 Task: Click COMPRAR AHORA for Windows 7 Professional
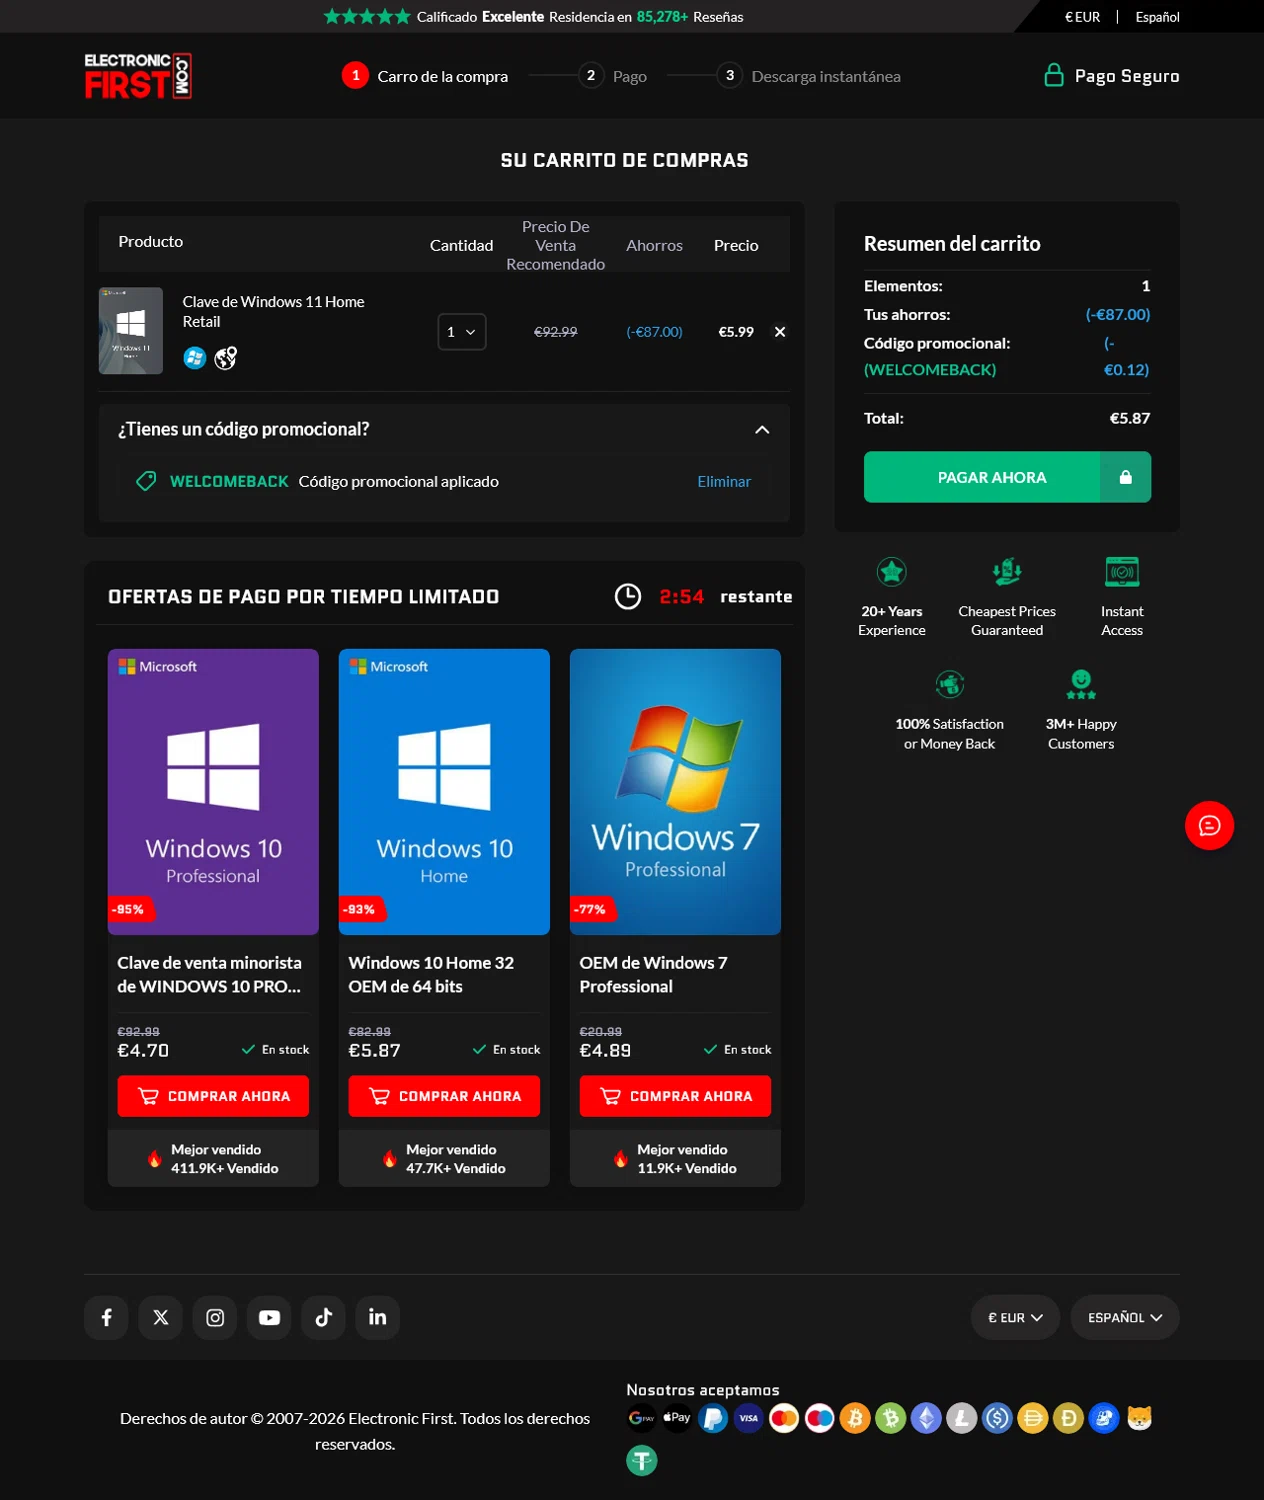pyautogui.click(x=675, y=1096)
